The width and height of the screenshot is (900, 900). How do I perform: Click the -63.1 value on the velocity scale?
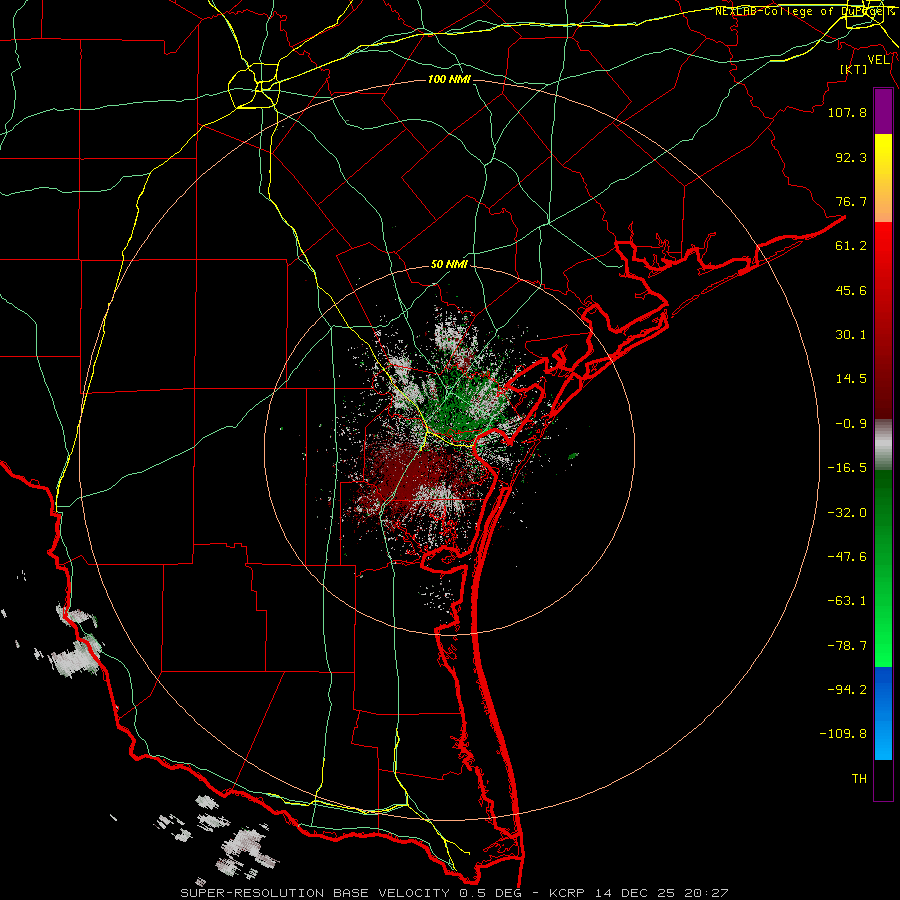click(847, 601)
